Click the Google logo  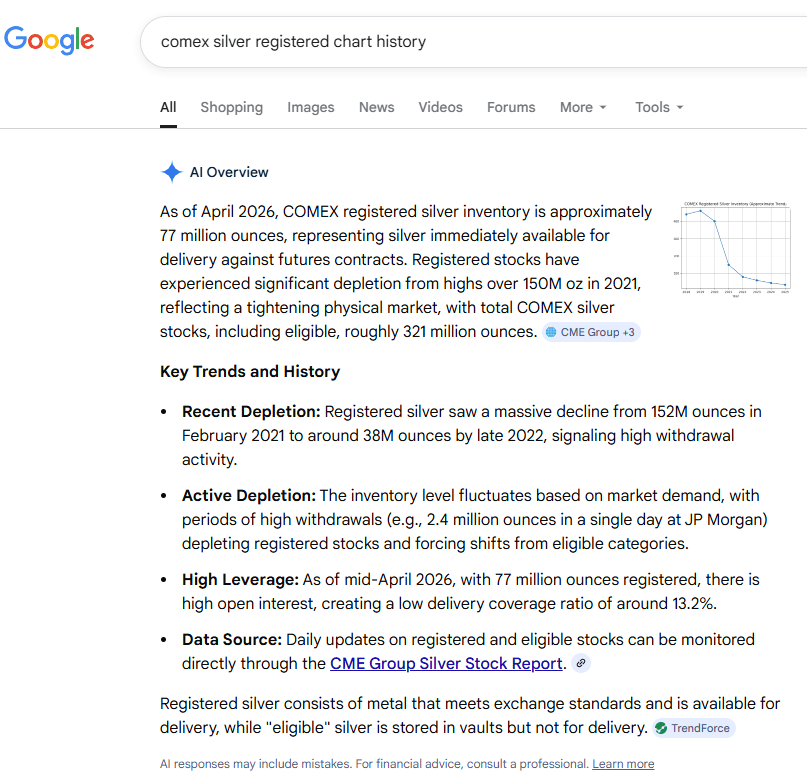[x=49, y=40]
